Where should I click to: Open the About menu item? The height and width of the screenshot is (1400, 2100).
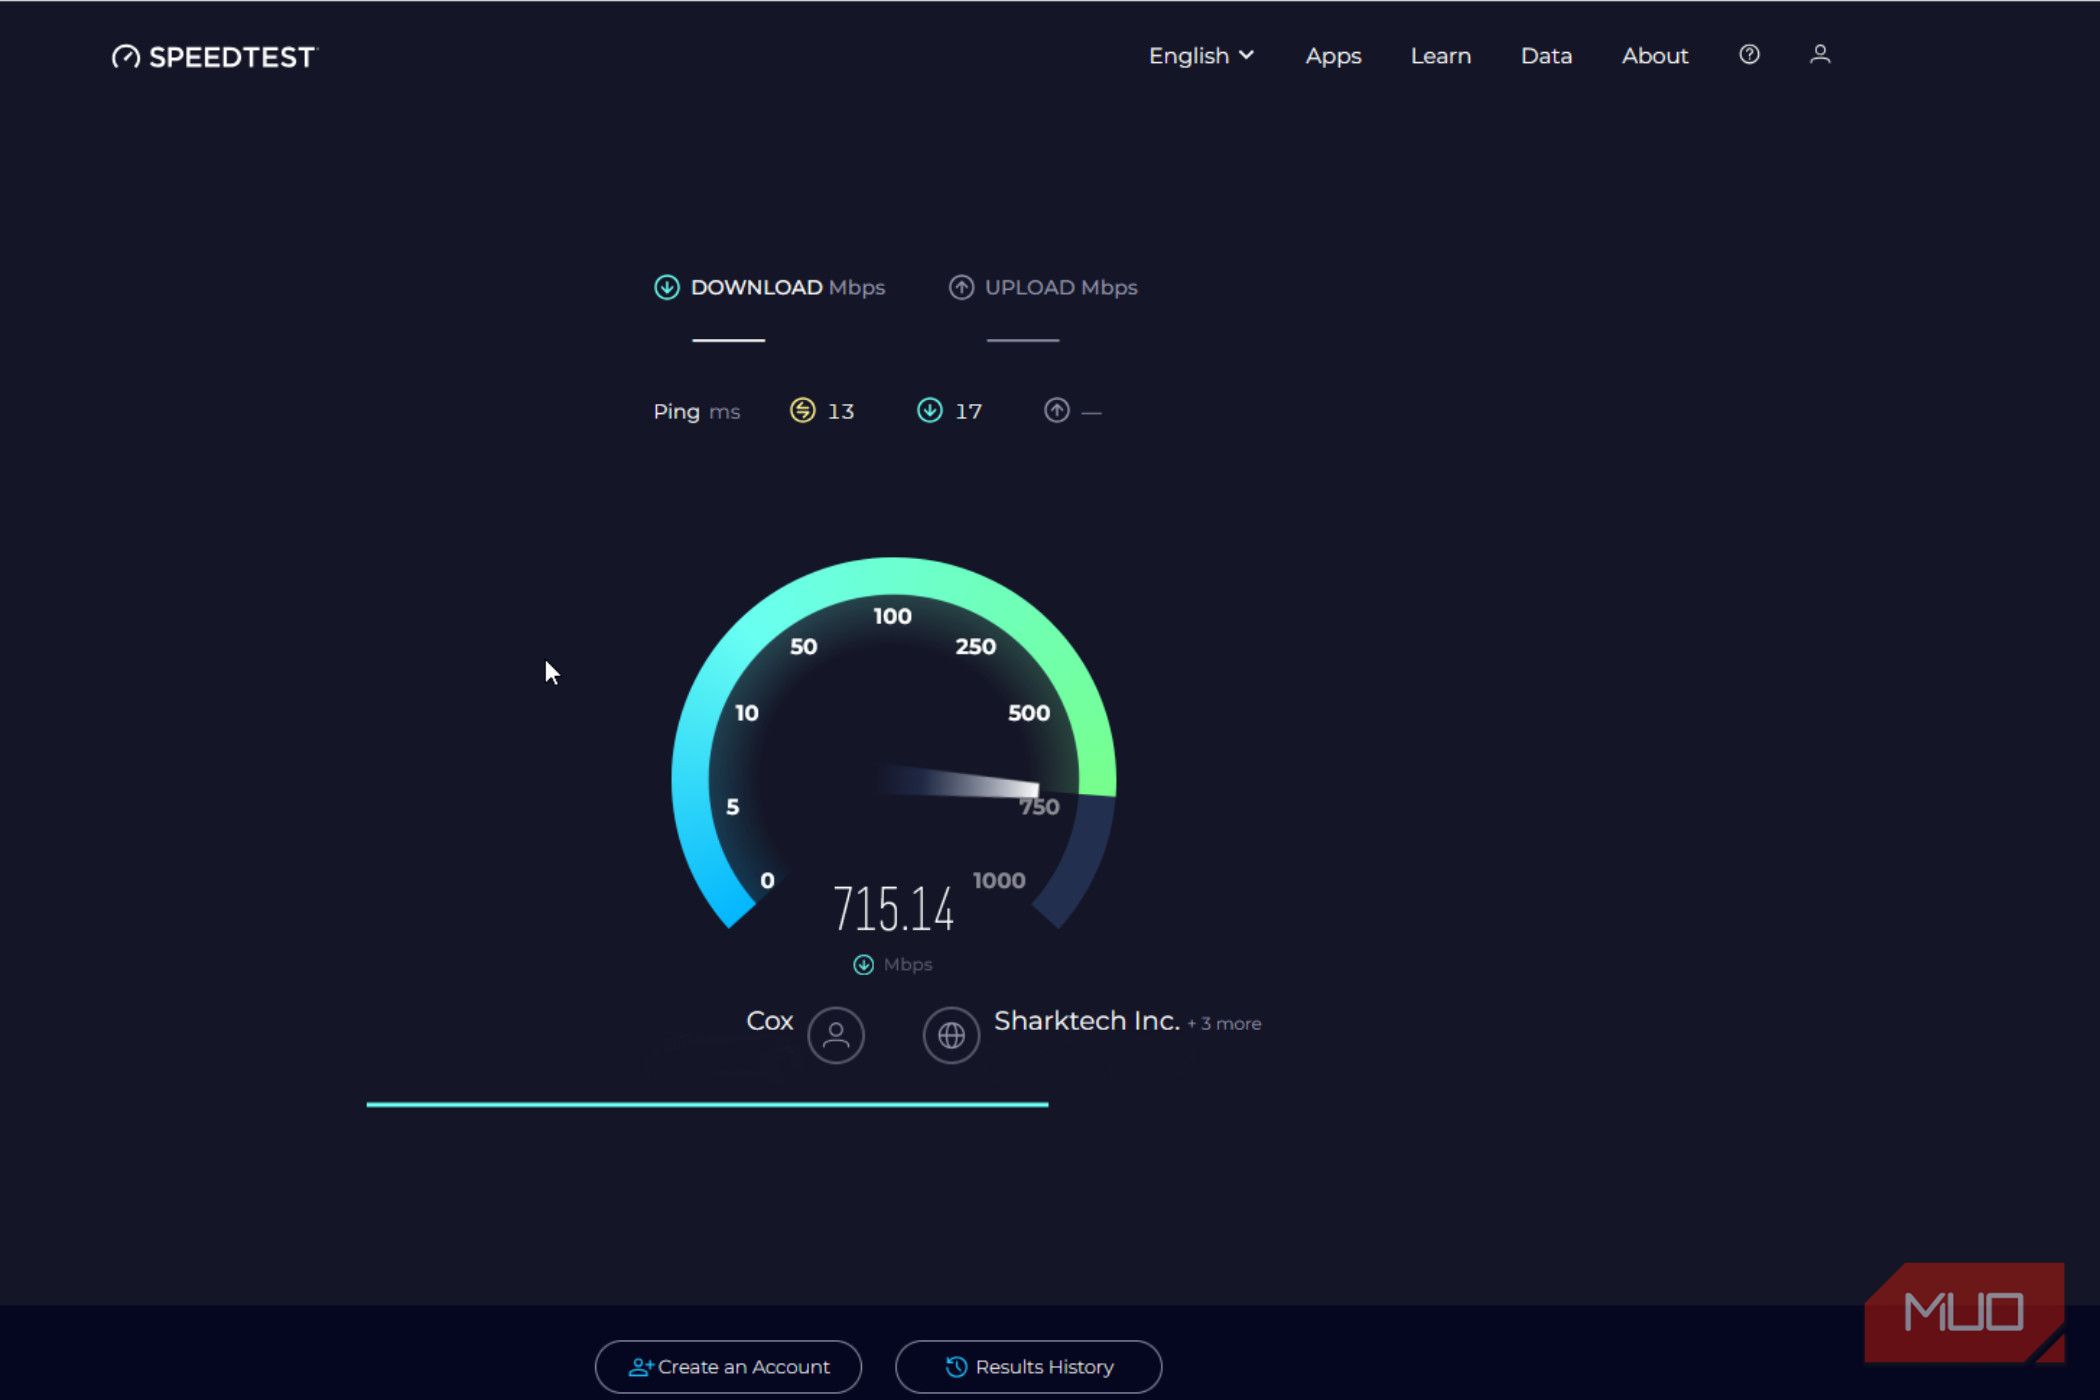pos(1655,56)
